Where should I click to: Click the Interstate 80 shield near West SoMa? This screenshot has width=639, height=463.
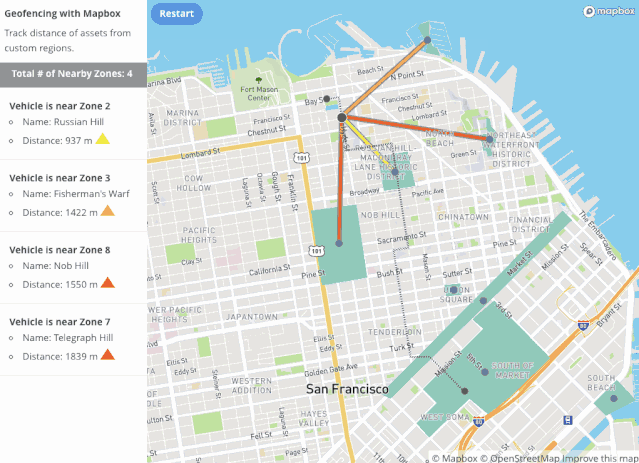coord(479,421)
